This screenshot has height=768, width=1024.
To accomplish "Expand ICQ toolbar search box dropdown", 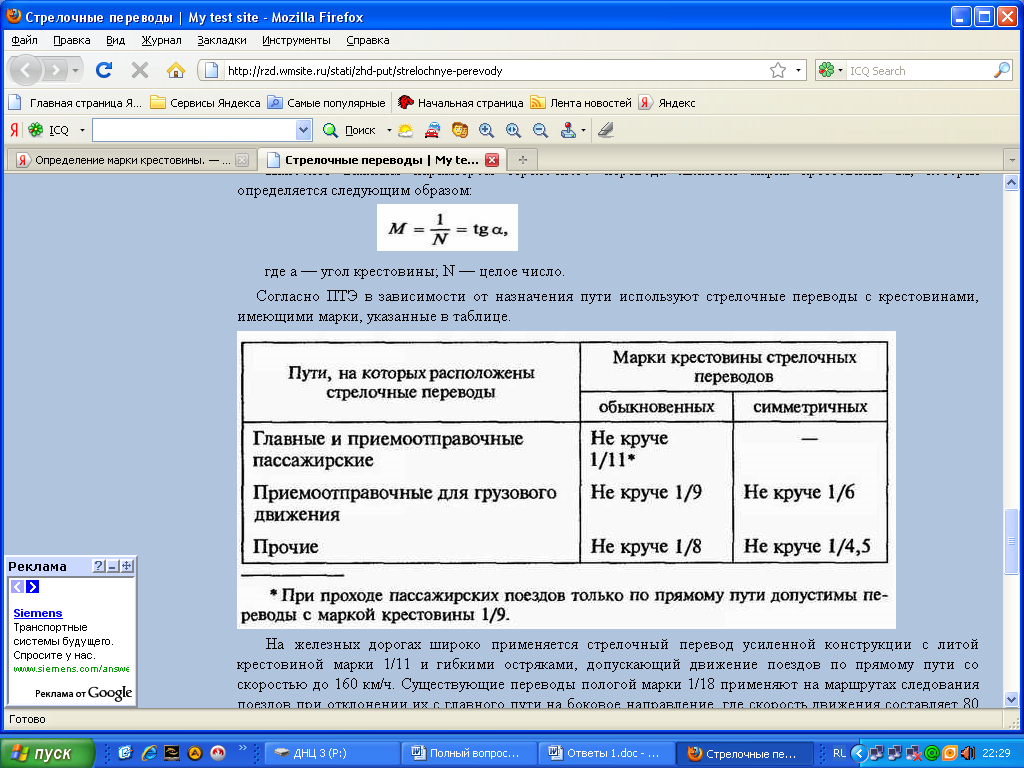I will [303, 130].
